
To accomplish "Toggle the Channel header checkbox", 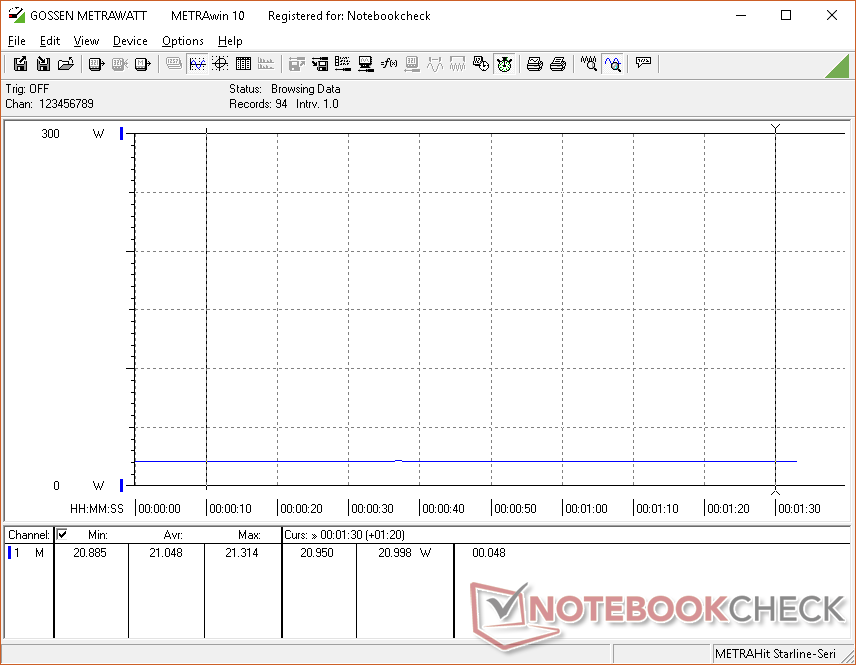I will click(62, 534).
